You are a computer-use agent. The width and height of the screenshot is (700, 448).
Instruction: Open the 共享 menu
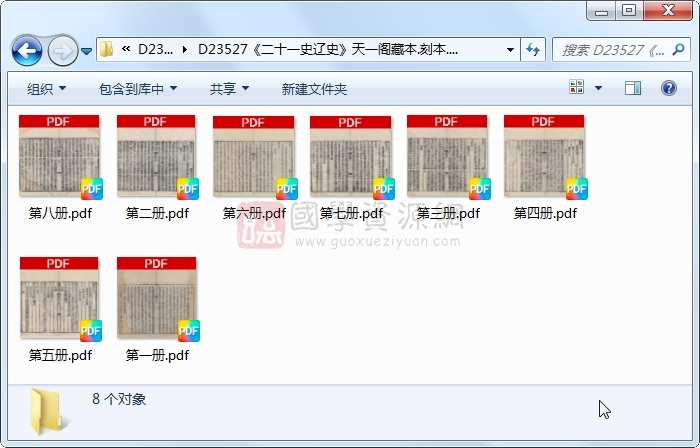229,89
